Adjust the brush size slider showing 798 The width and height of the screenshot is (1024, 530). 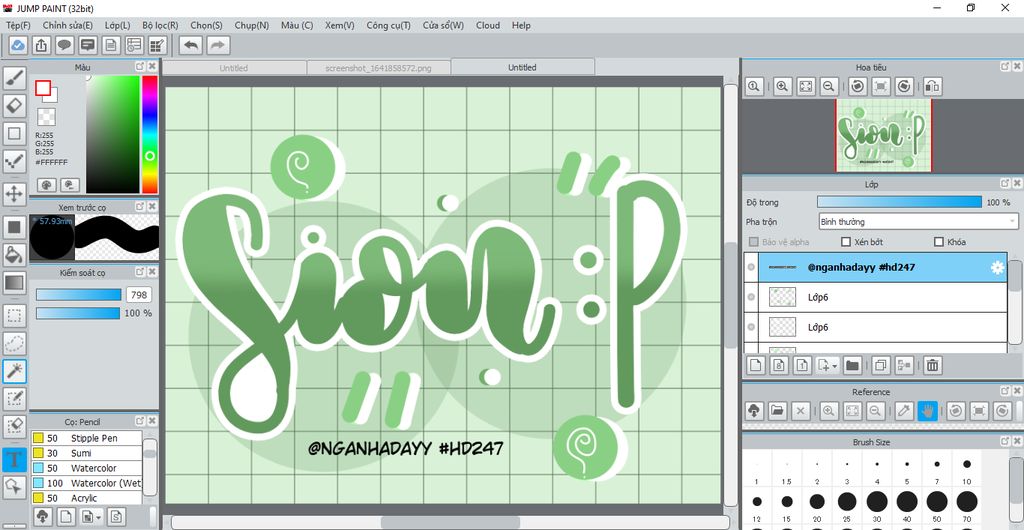(x=78, y=295)
